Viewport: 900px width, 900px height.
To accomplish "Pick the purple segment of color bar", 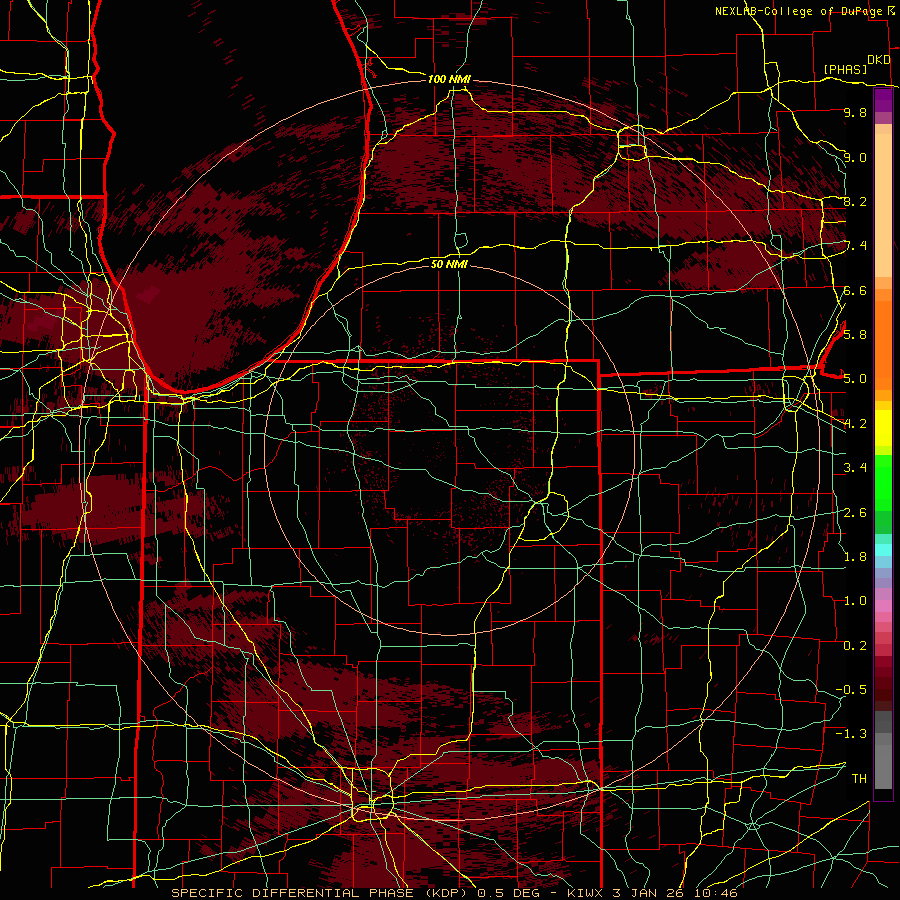I will (883, 100).
